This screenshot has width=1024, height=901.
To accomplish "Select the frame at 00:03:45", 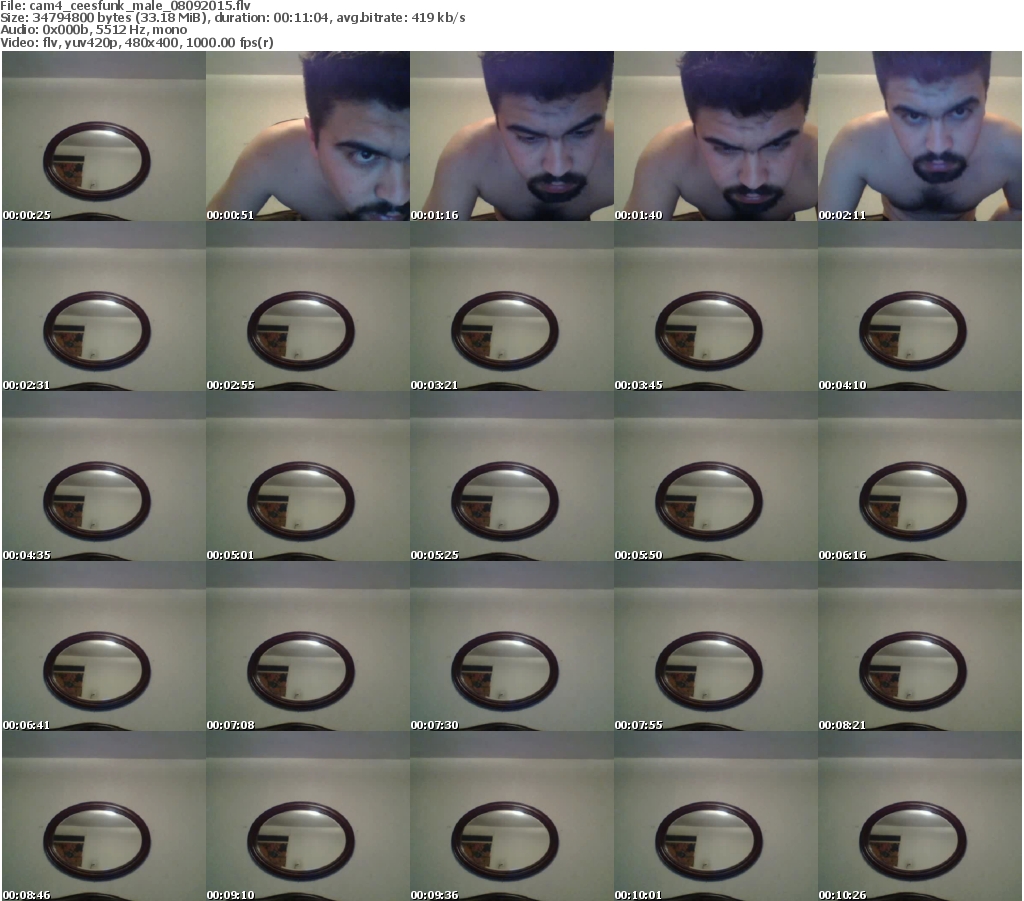I will tap(716, 306).
